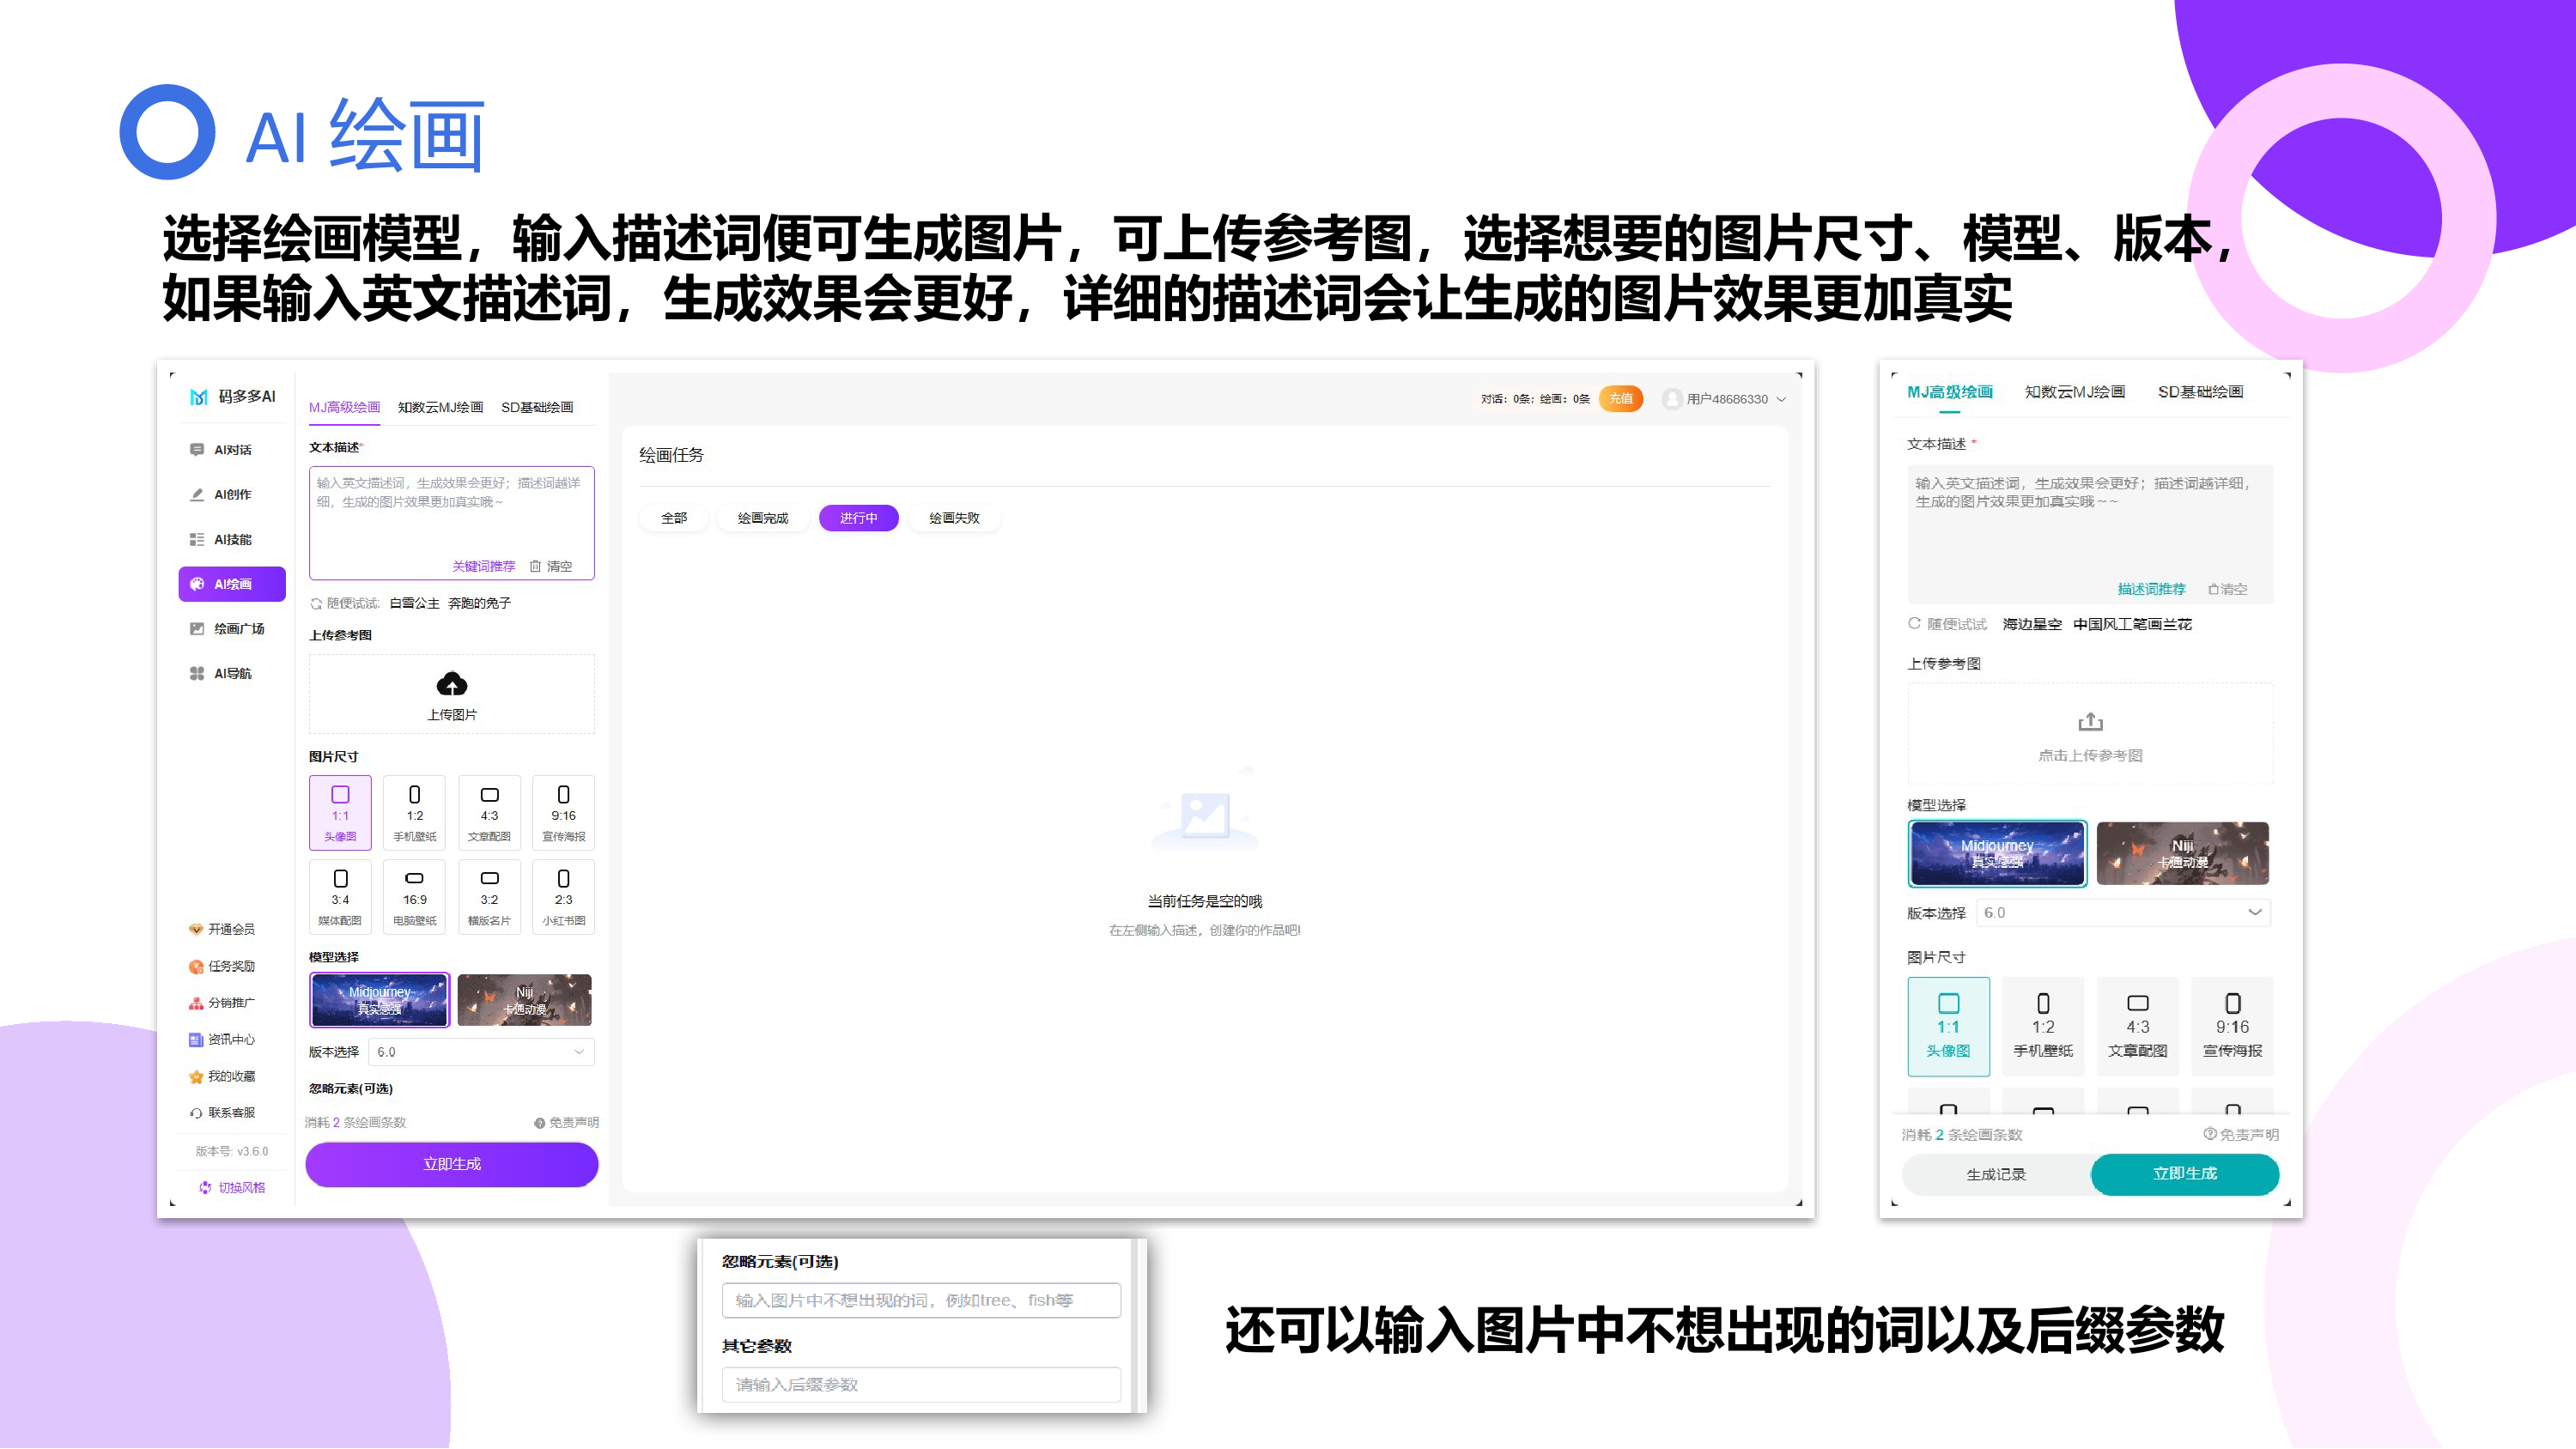The image size is (2576, 1449).
Task: Switch to the SD基础绘画 tab in left panel
Action: [537, 407]
